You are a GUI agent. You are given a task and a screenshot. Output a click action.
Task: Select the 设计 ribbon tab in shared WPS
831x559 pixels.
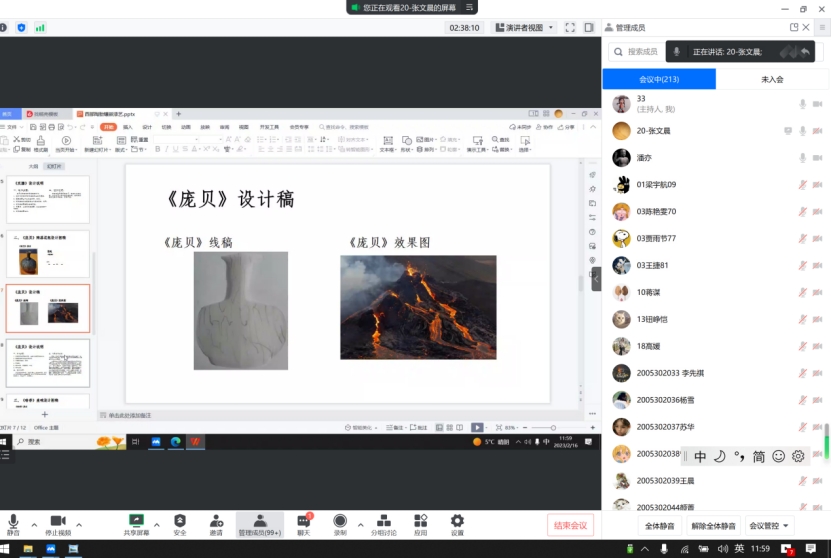(147, 127)
